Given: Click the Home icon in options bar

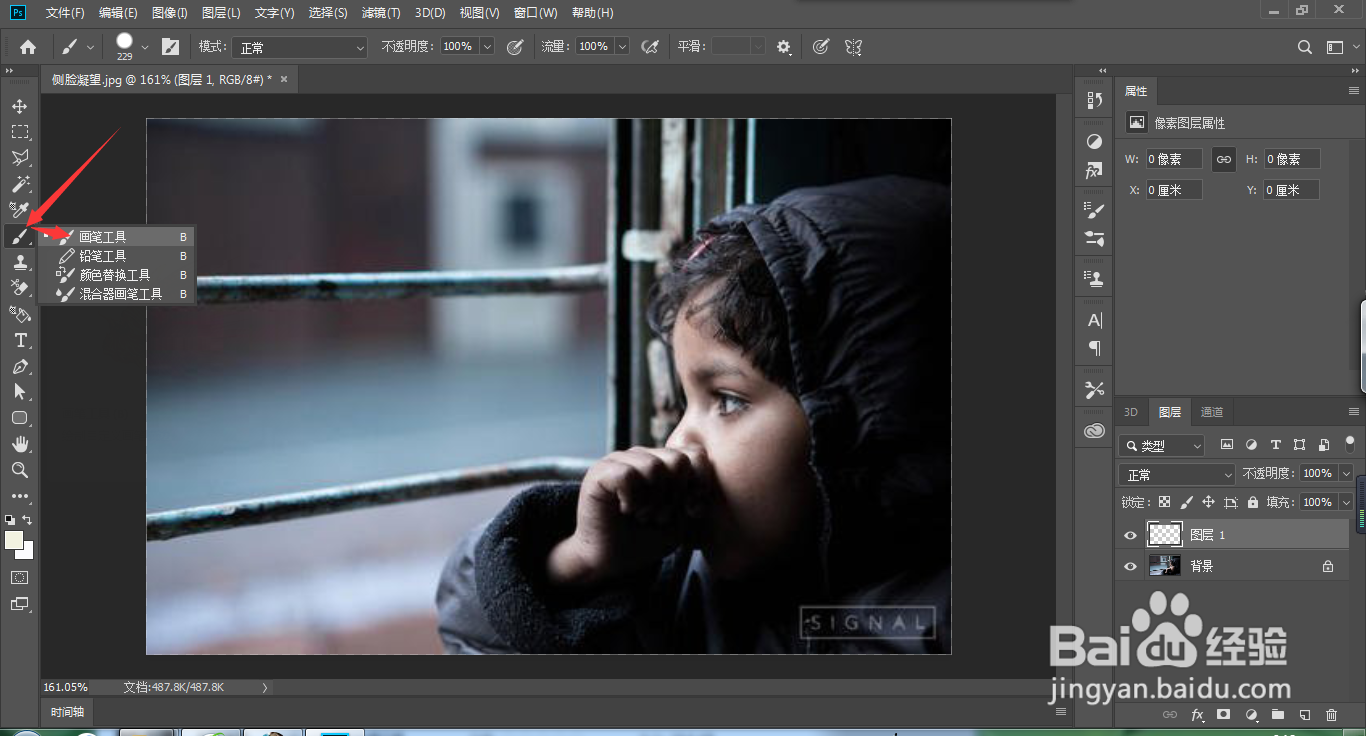Looking at the screenshot, I should pyautogui.click(x=28, y=47).
